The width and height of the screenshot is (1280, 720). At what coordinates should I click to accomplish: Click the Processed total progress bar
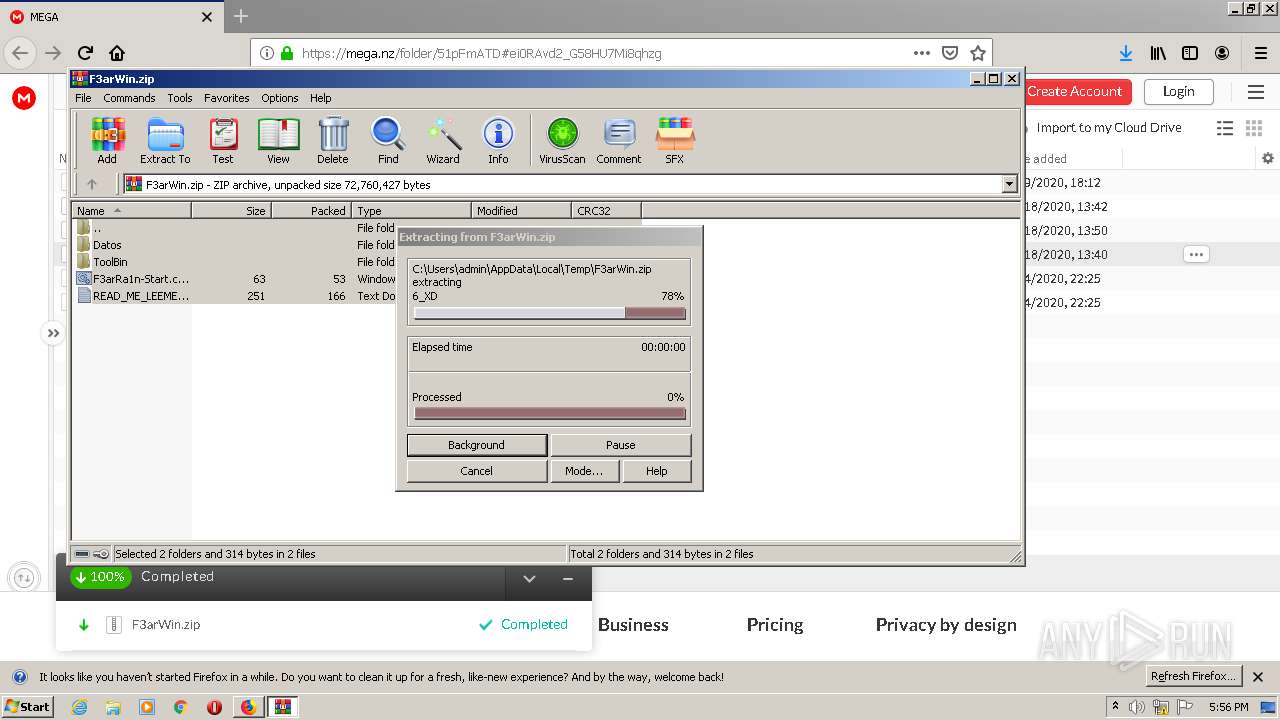click(550, 413)
